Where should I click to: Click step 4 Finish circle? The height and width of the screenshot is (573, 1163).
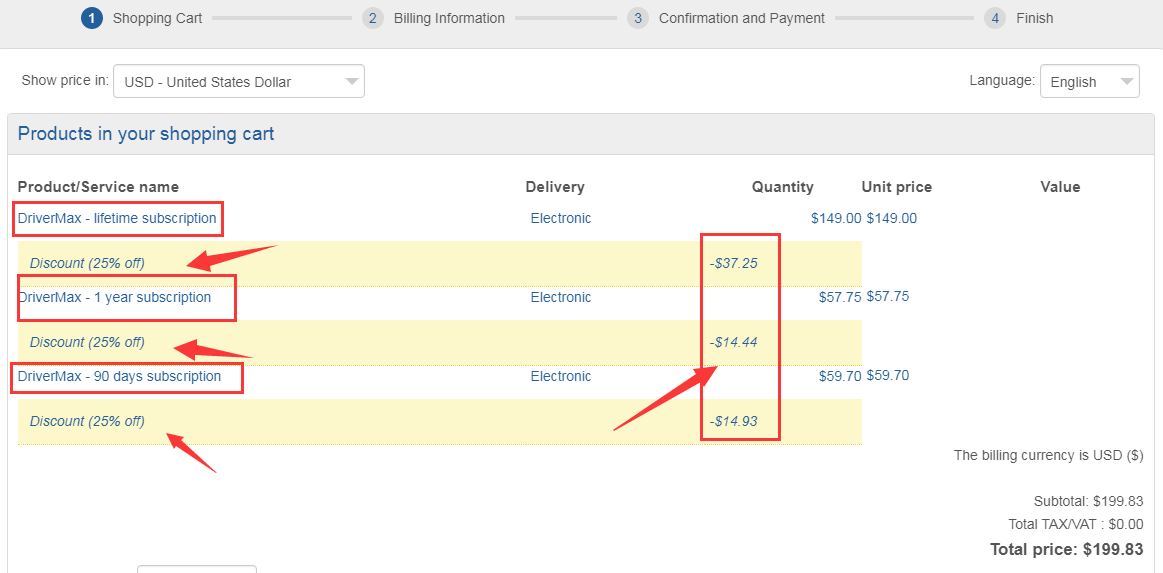[x=995, y=19]
